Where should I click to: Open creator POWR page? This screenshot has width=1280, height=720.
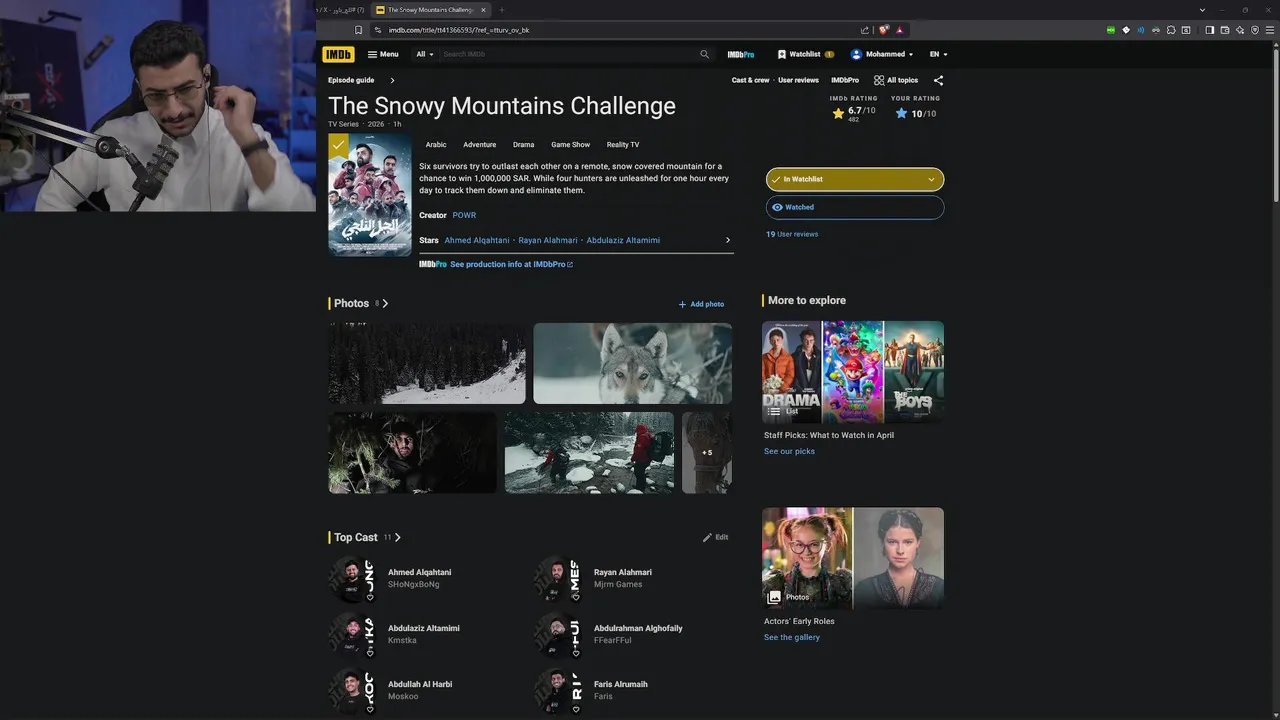[x=464, y=215]
